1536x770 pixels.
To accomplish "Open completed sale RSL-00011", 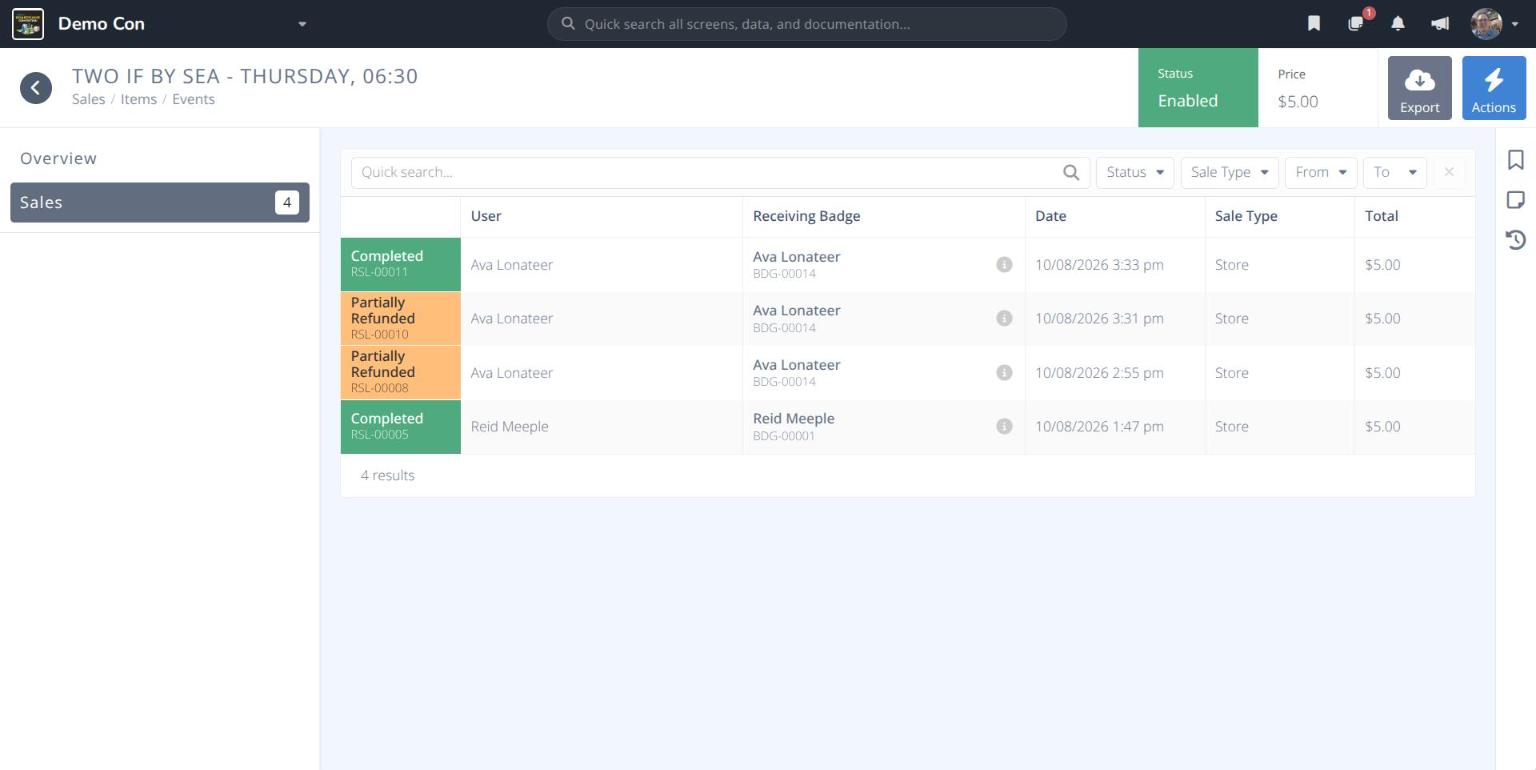I will [x=400, y=264].
